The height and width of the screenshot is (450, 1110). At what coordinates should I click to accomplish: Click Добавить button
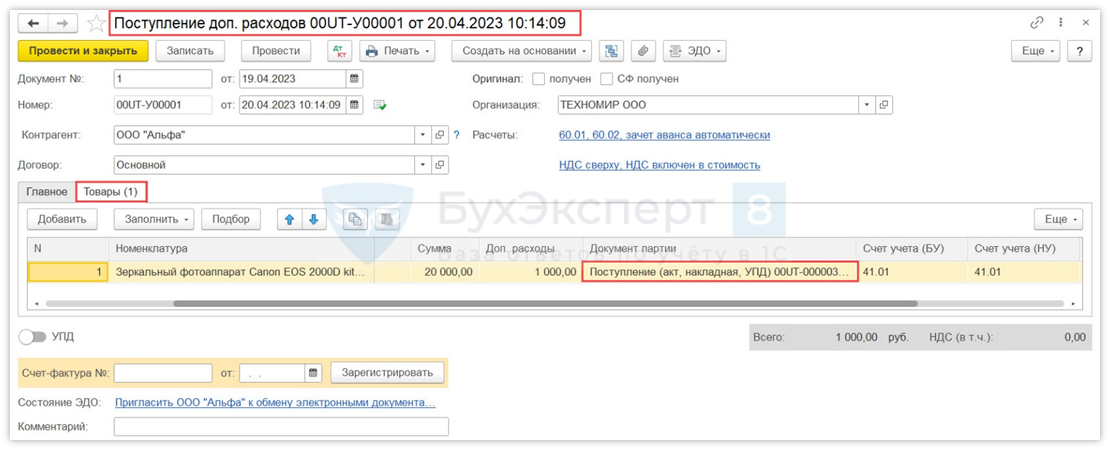pos(62,219)
